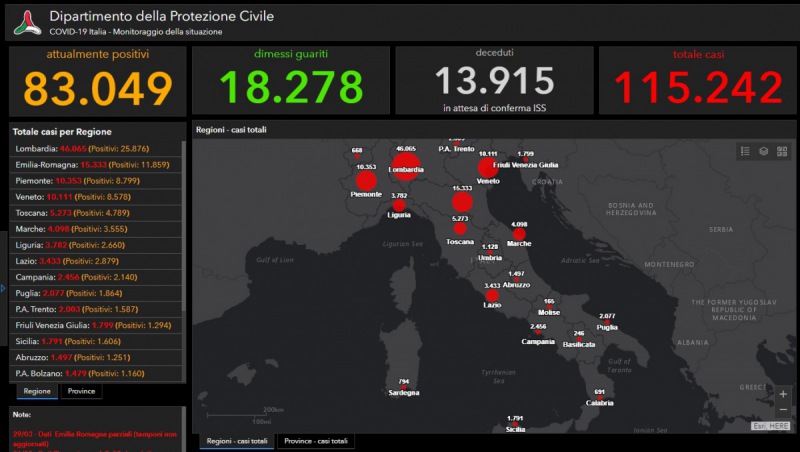The height and width of the screenshot is (452, 800).
Task: Click the Lazio marker on the map
Action: point(492,296)
